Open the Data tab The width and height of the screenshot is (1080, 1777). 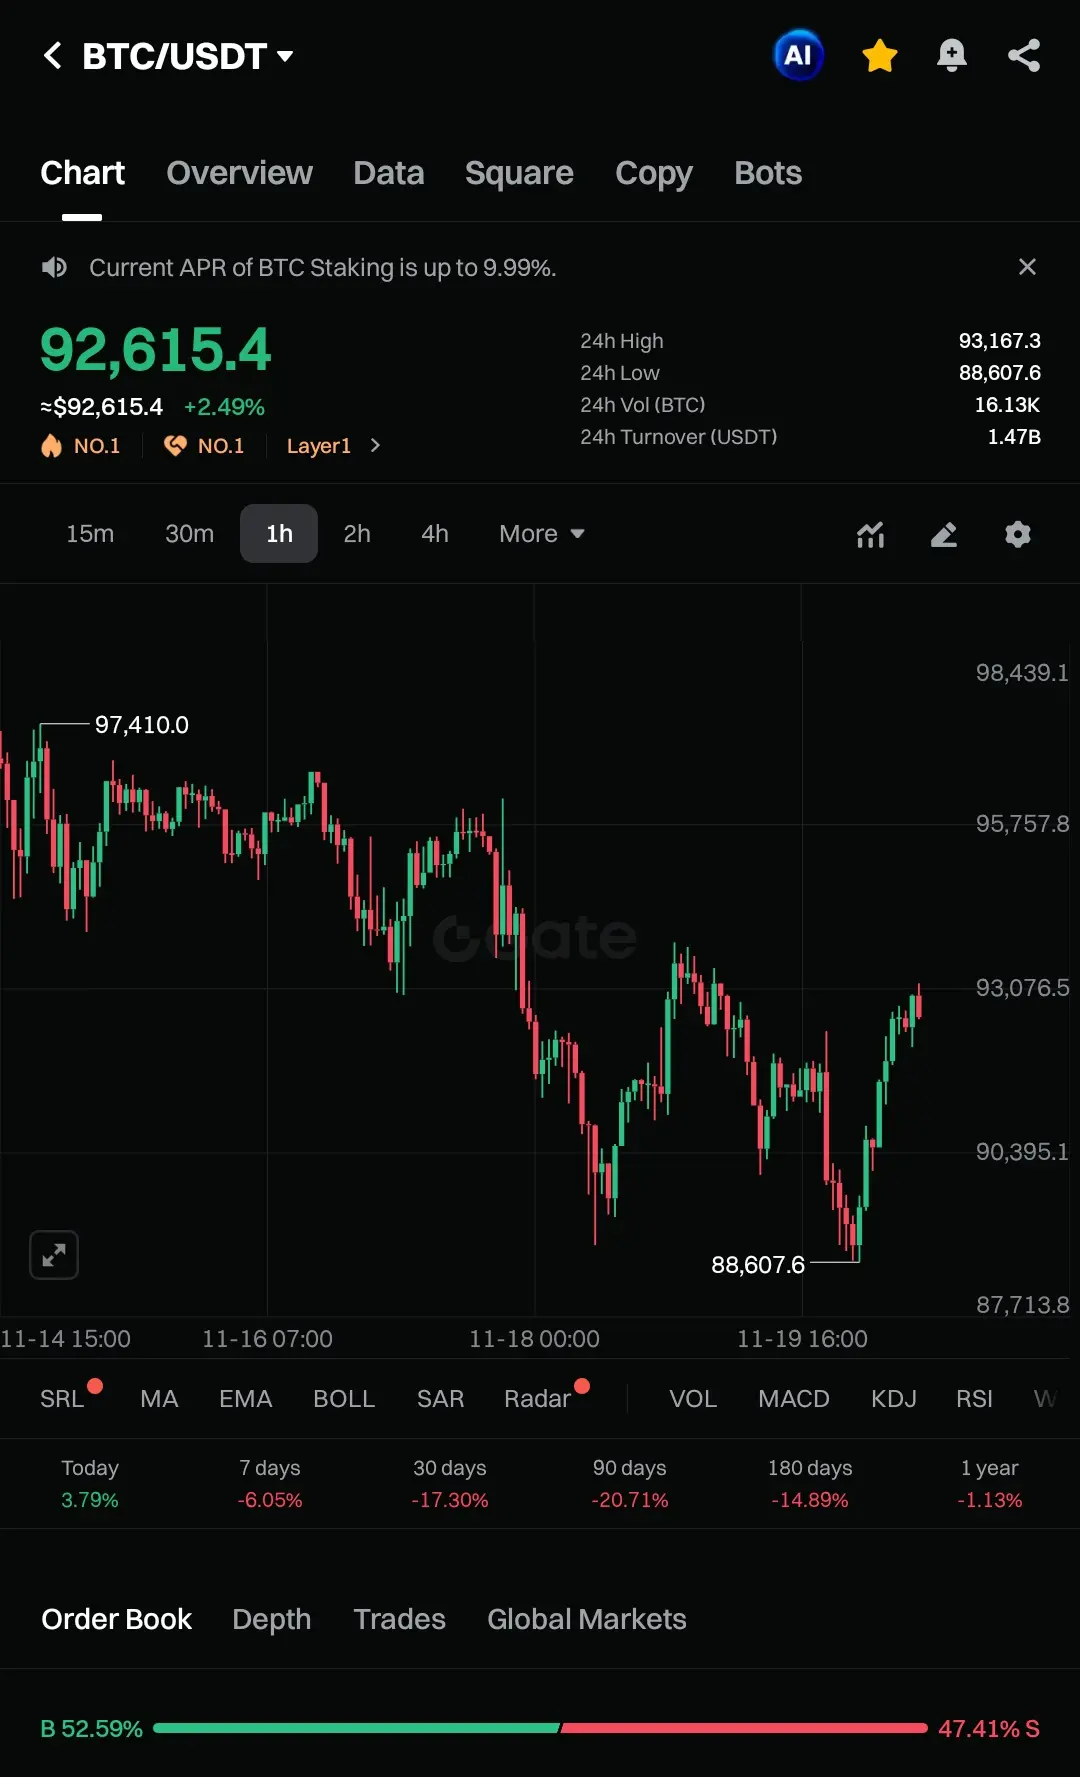(389, 173)
